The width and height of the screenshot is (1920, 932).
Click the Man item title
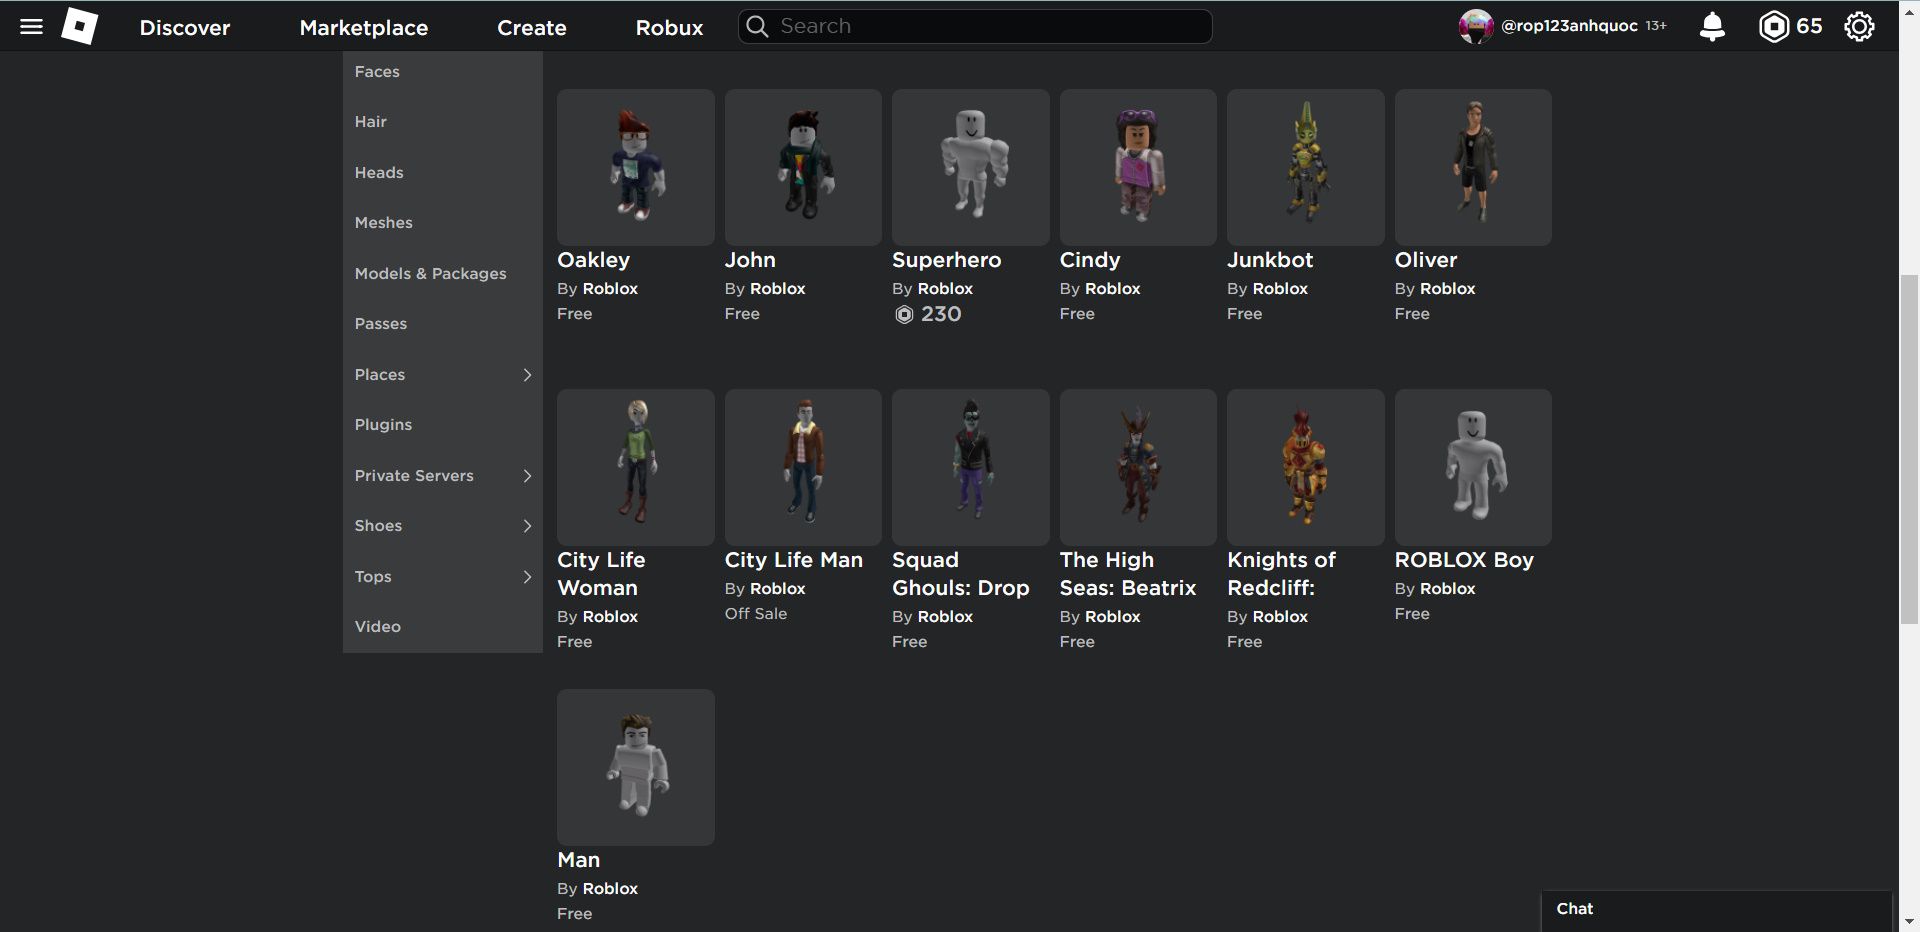tap(578, 861)
